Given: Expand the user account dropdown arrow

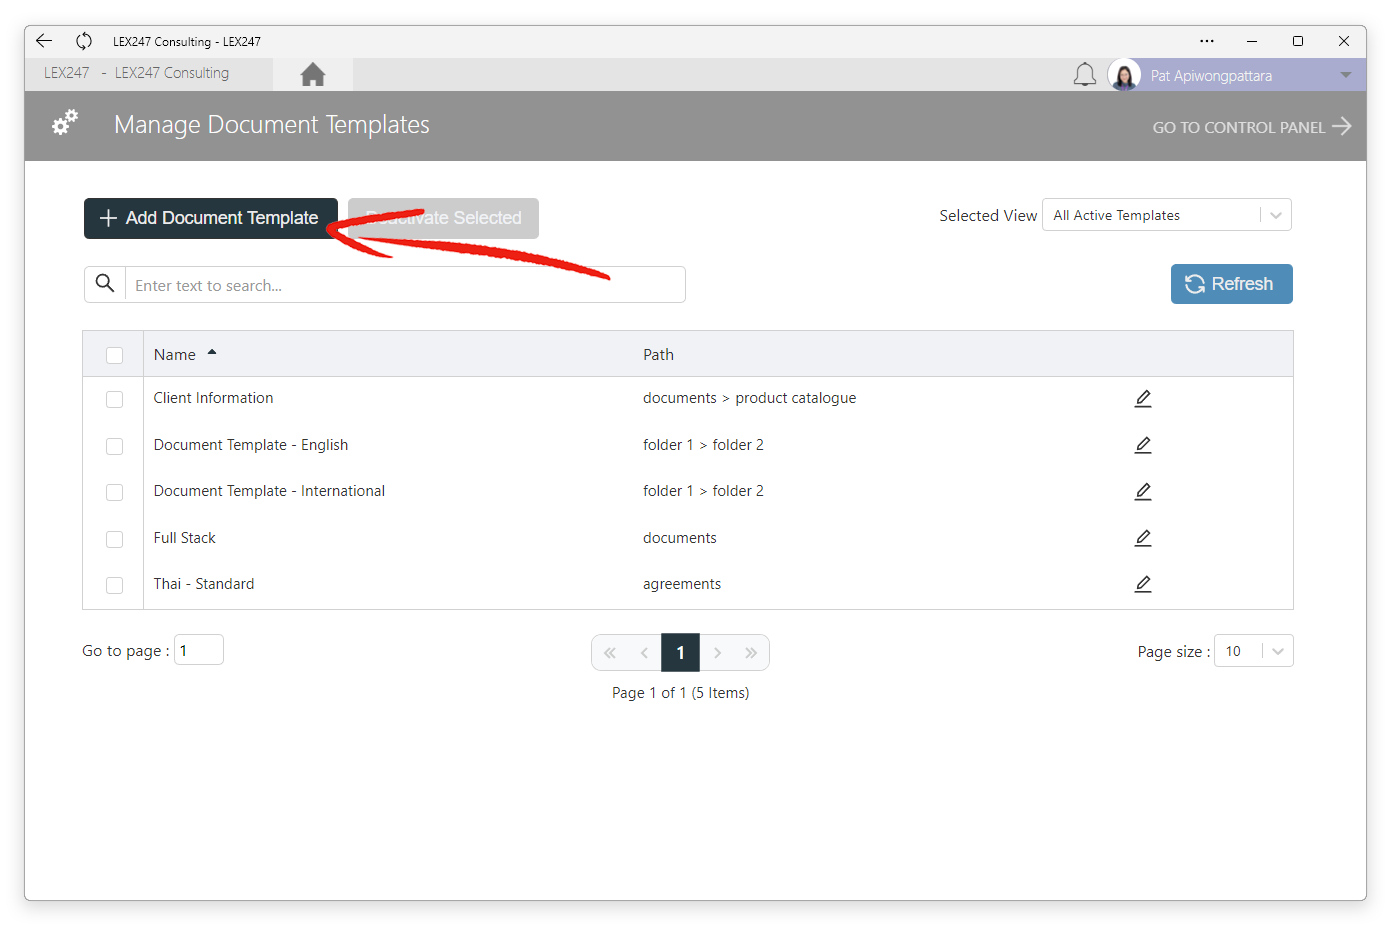Looking at the screenshot, I should click(x=1346, y=75).
